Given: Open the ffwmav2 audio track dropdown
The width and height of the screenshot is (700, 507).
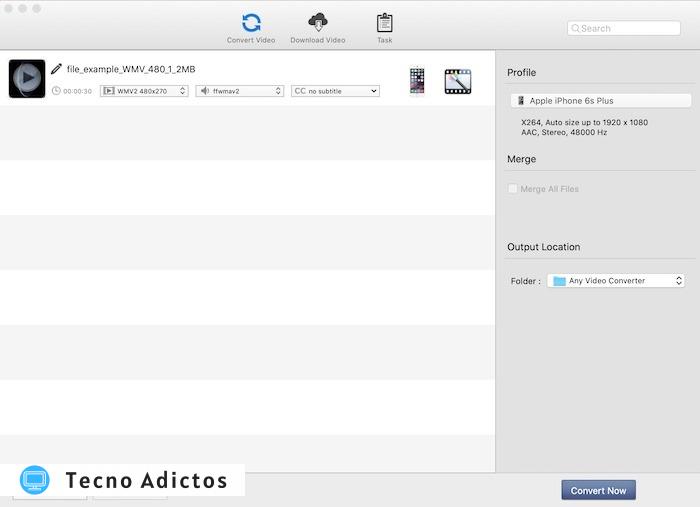Looking at the screenshot, I should [x=240, y=91].
